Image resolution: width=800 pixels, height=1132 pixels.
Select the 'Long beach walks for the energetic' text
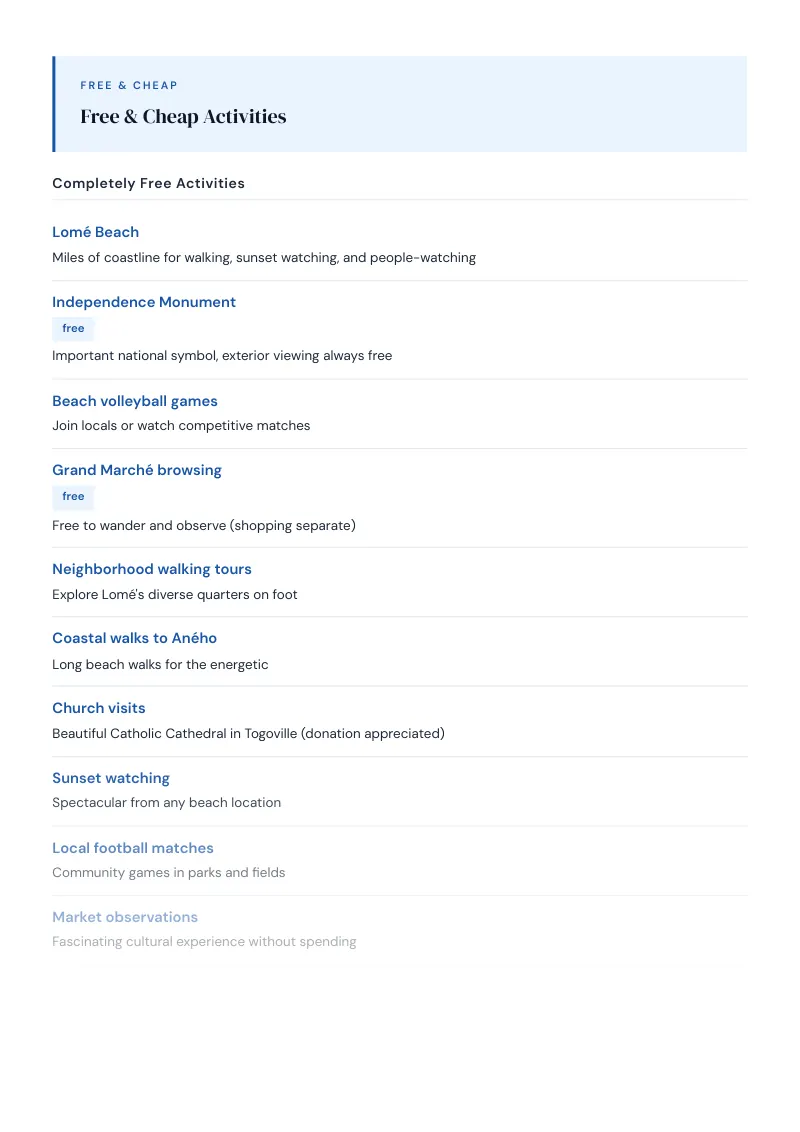160,664
